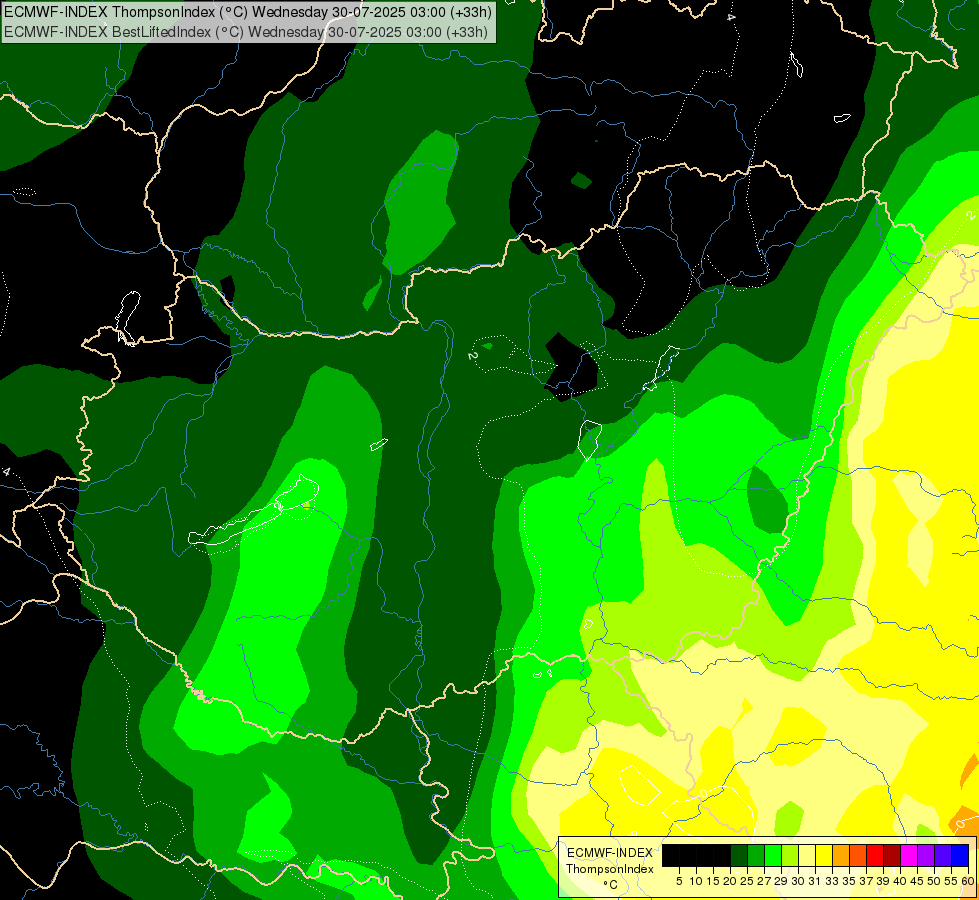This screenshot has height=900, width=979.
Task: Click legend scale value '33'
Action: pos(832,881)
